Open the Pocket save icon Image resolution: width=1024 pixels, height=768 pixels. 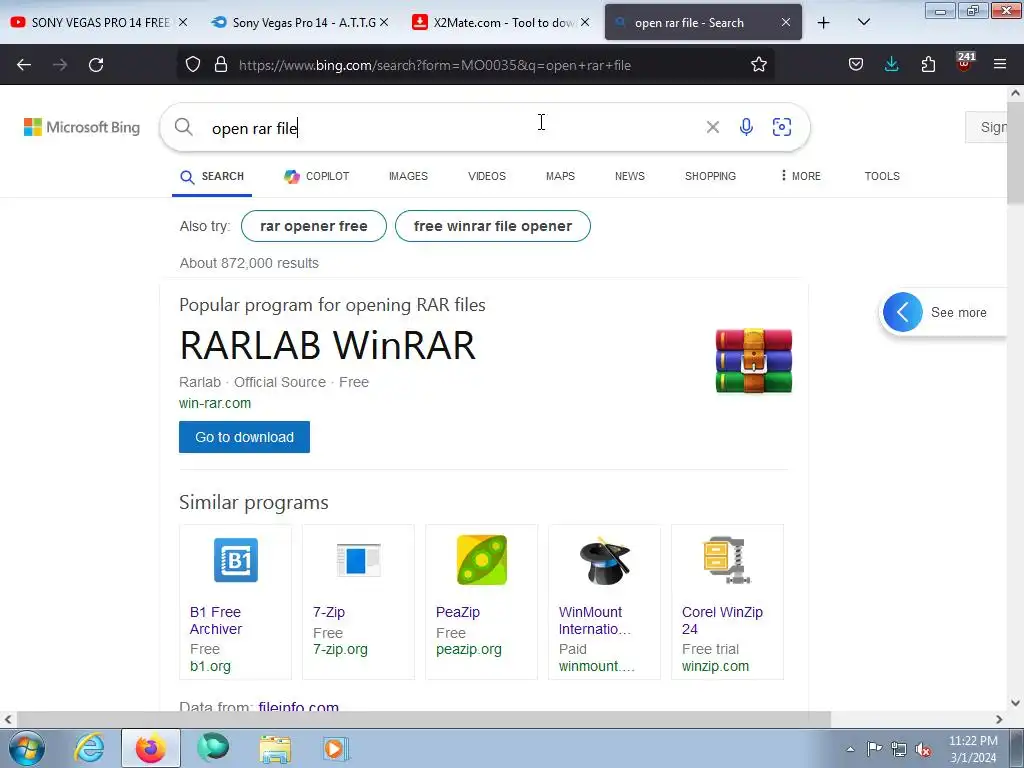pyautogui.click(x=856, y=65)
